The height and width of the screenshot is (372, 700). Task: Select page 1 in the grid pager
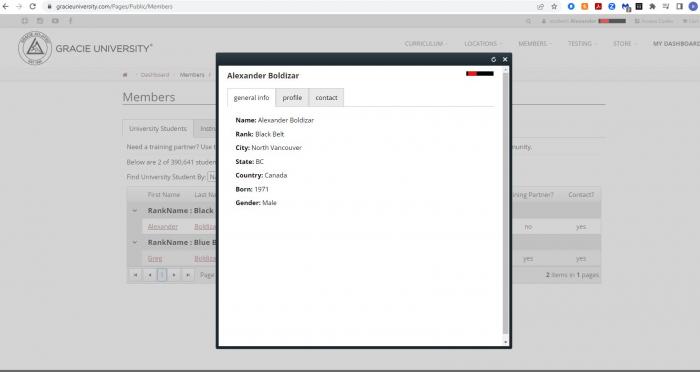pyautogui.click(x=162, y=275)
